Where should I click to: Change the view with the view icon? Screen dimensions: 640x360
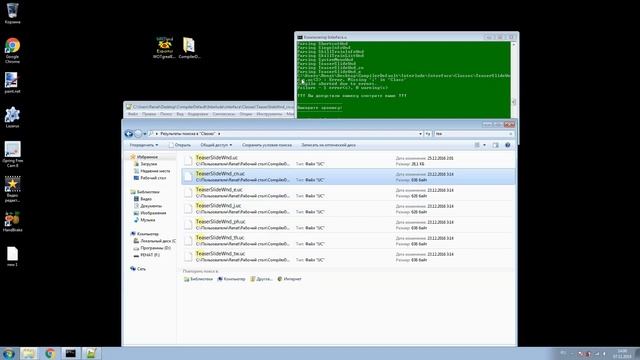477,145
